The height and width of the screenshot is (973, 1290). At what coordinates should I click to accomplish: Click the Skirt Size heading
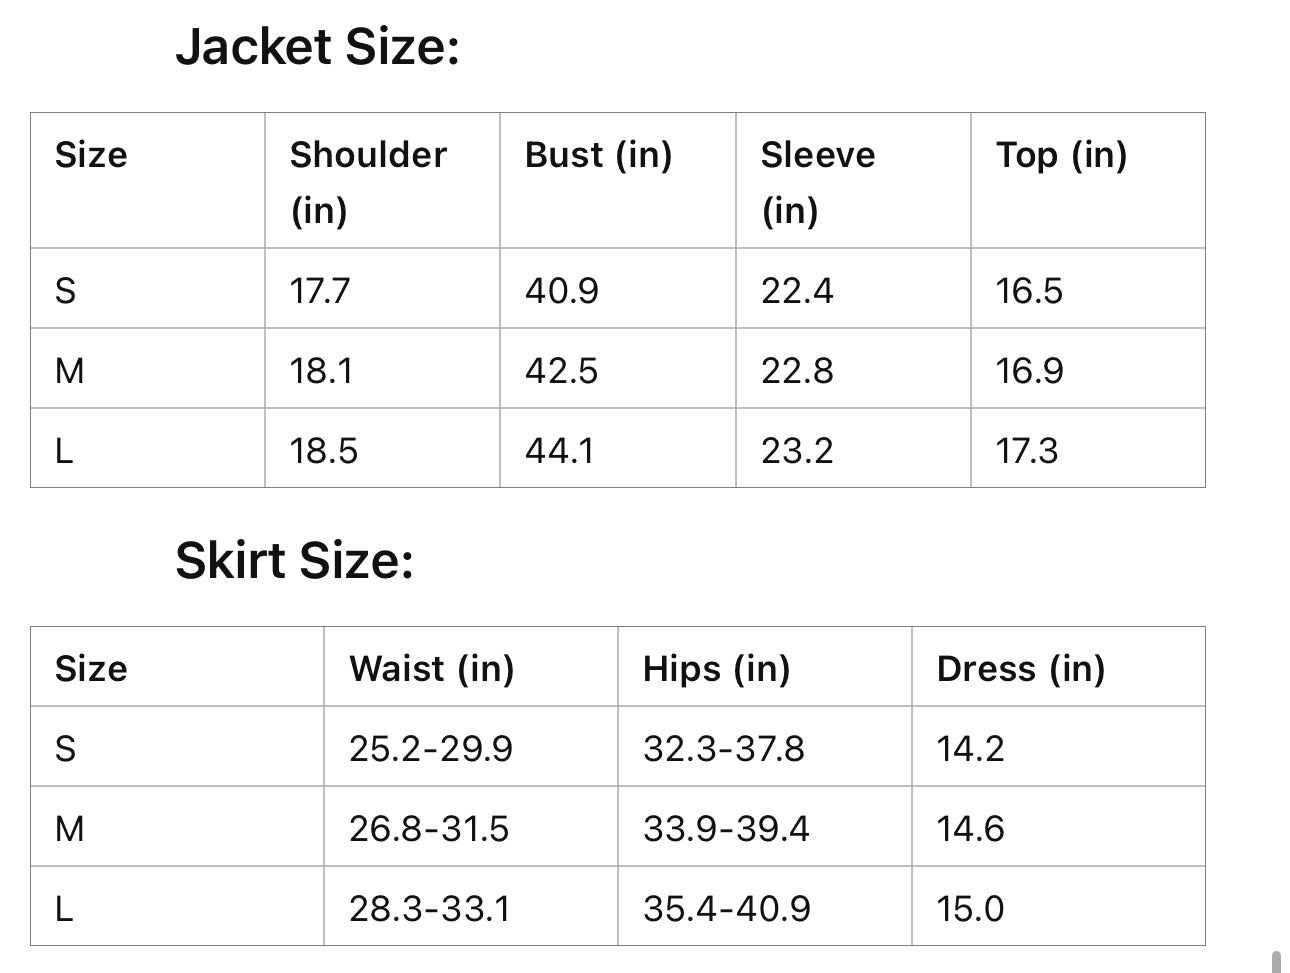click(294, 560)
